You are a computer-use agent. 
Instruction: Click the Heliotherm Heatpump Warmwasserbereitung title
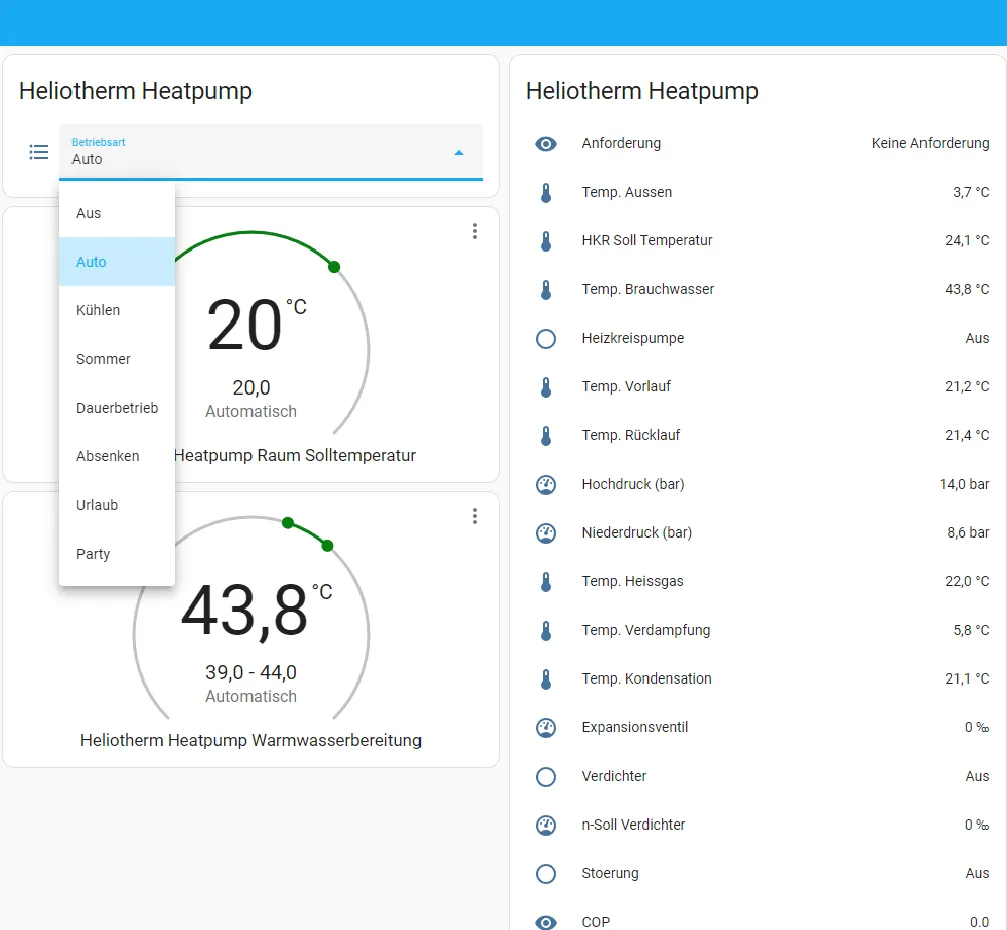(250, 741)
